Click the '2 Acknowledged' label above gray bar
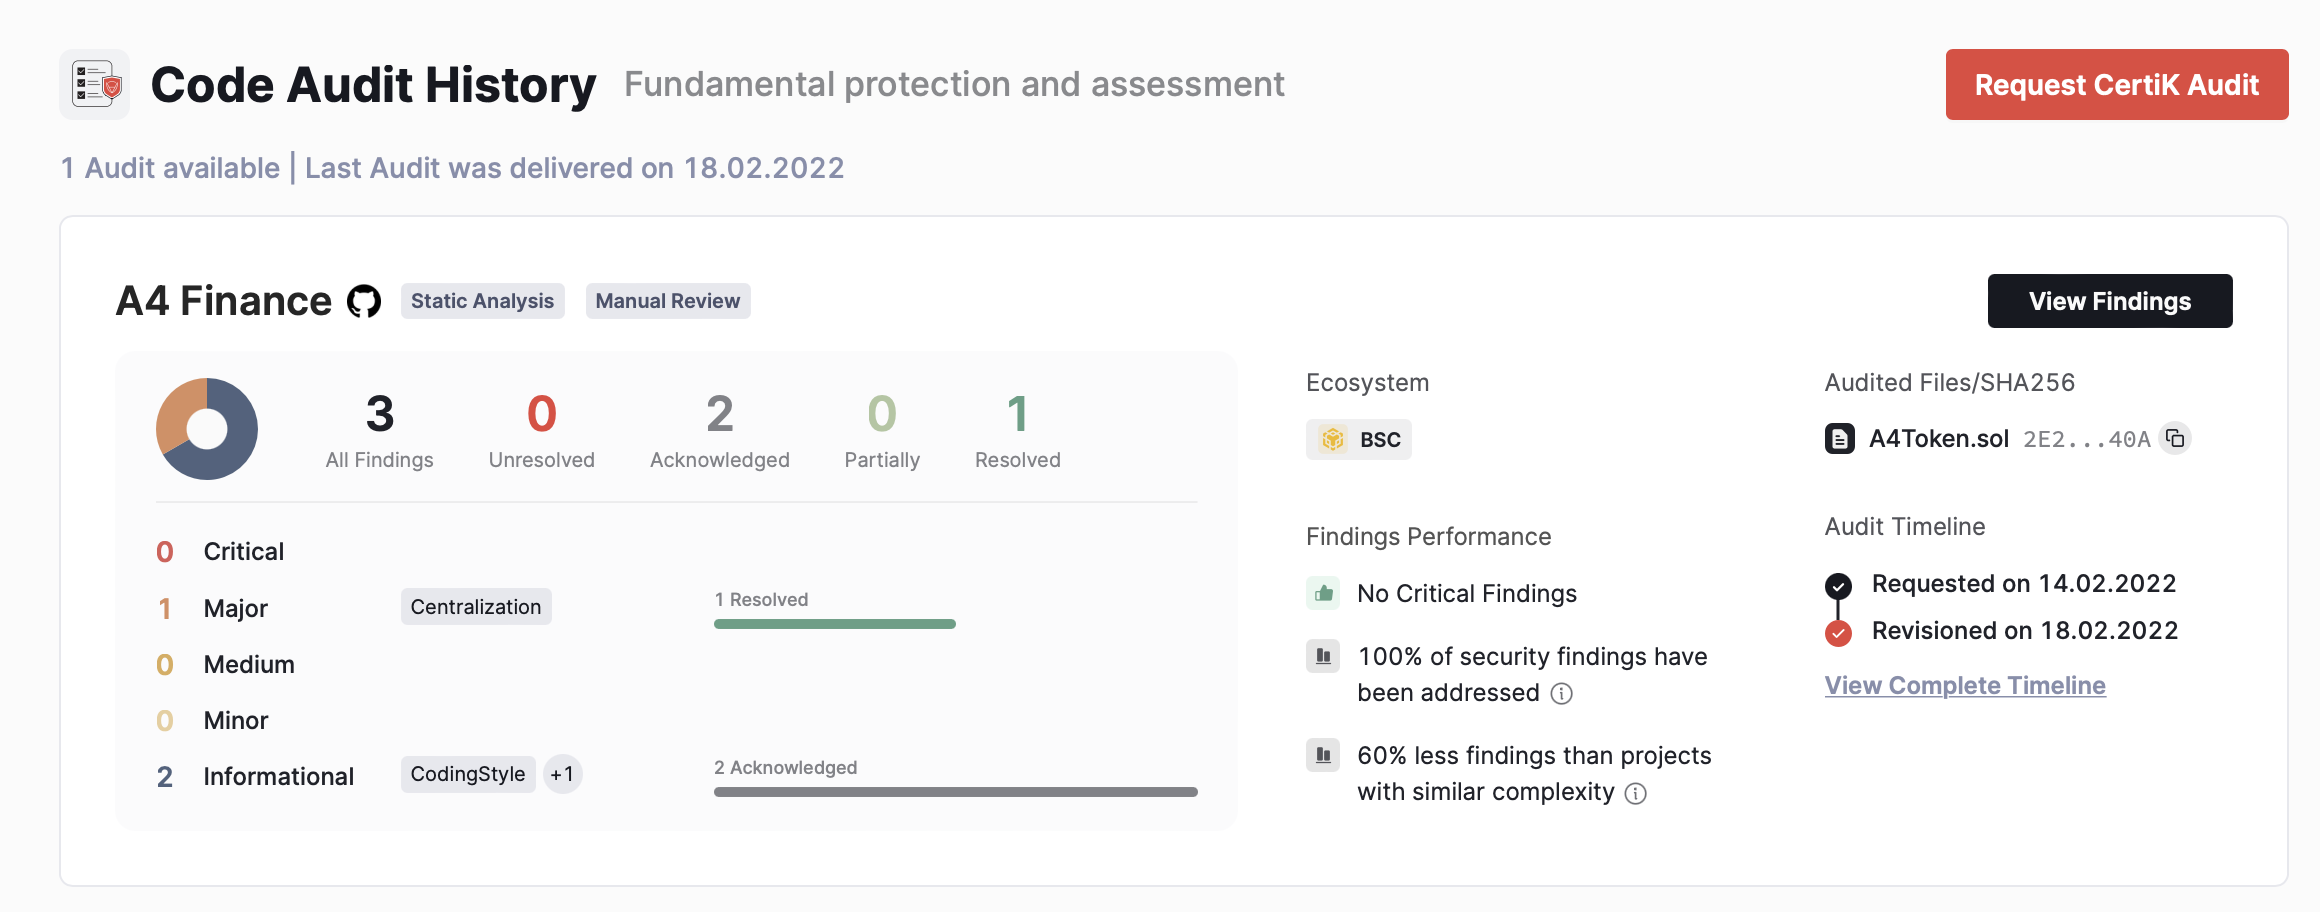2320x912 pixels. coord(785,768)
